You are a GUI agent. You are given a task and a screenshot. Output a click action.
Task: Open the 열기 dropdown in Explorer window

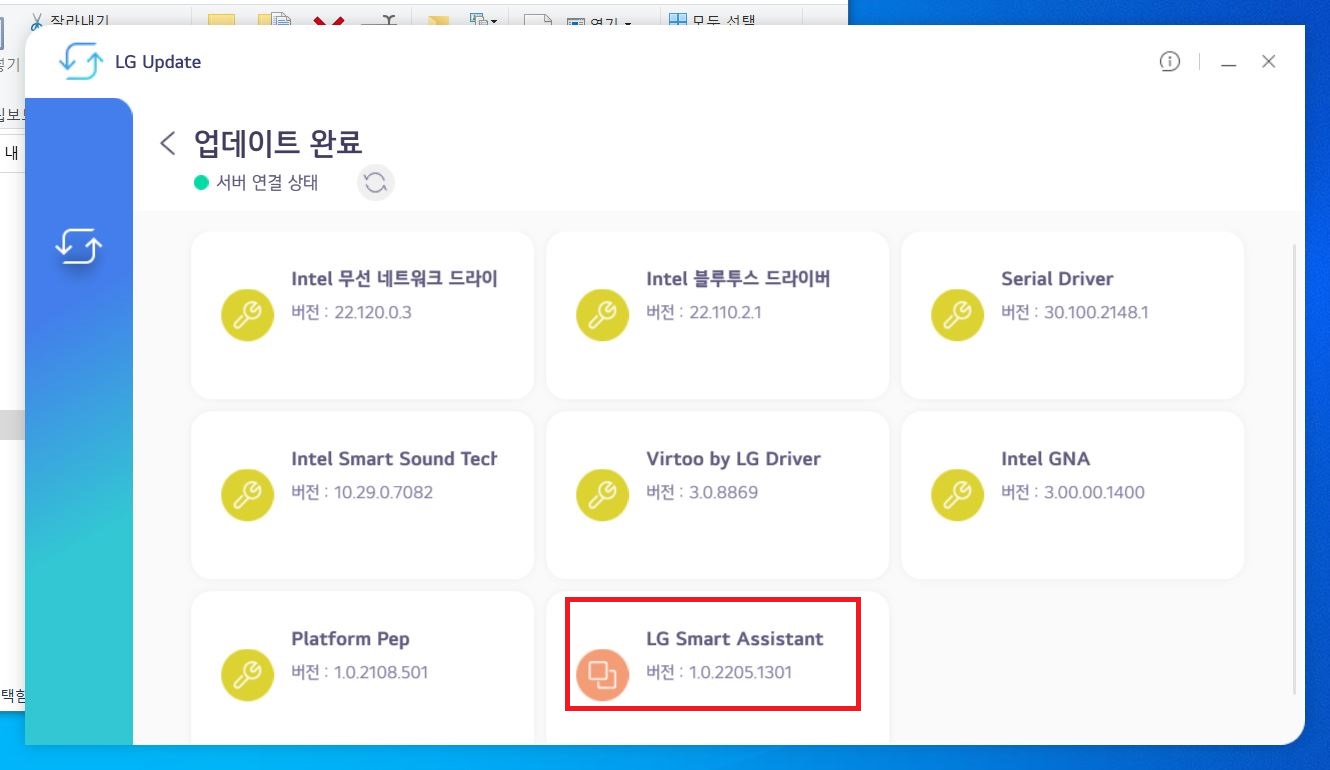tap(600, 21)
